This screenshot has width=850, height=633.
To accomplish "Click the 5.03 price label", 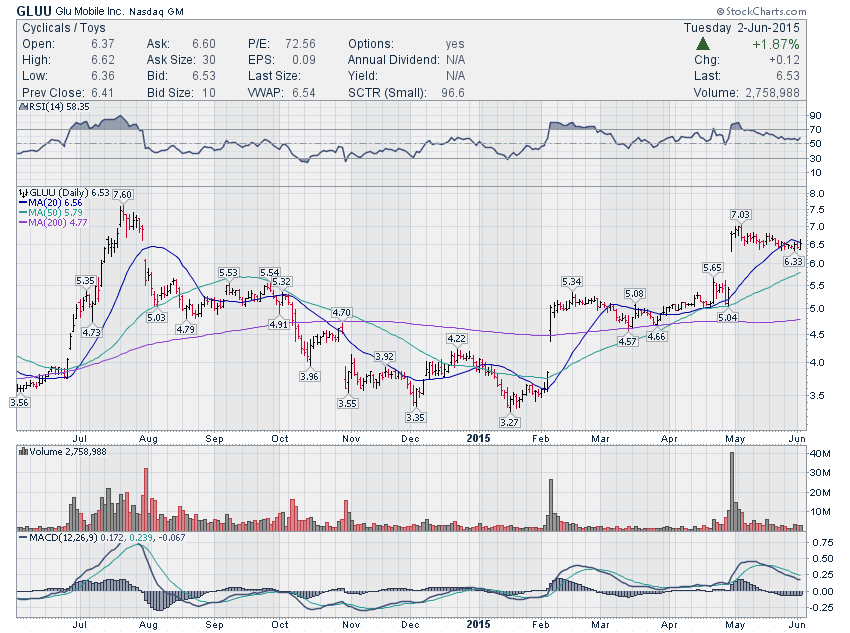I will pyautogui.click(x=156, y=318).
